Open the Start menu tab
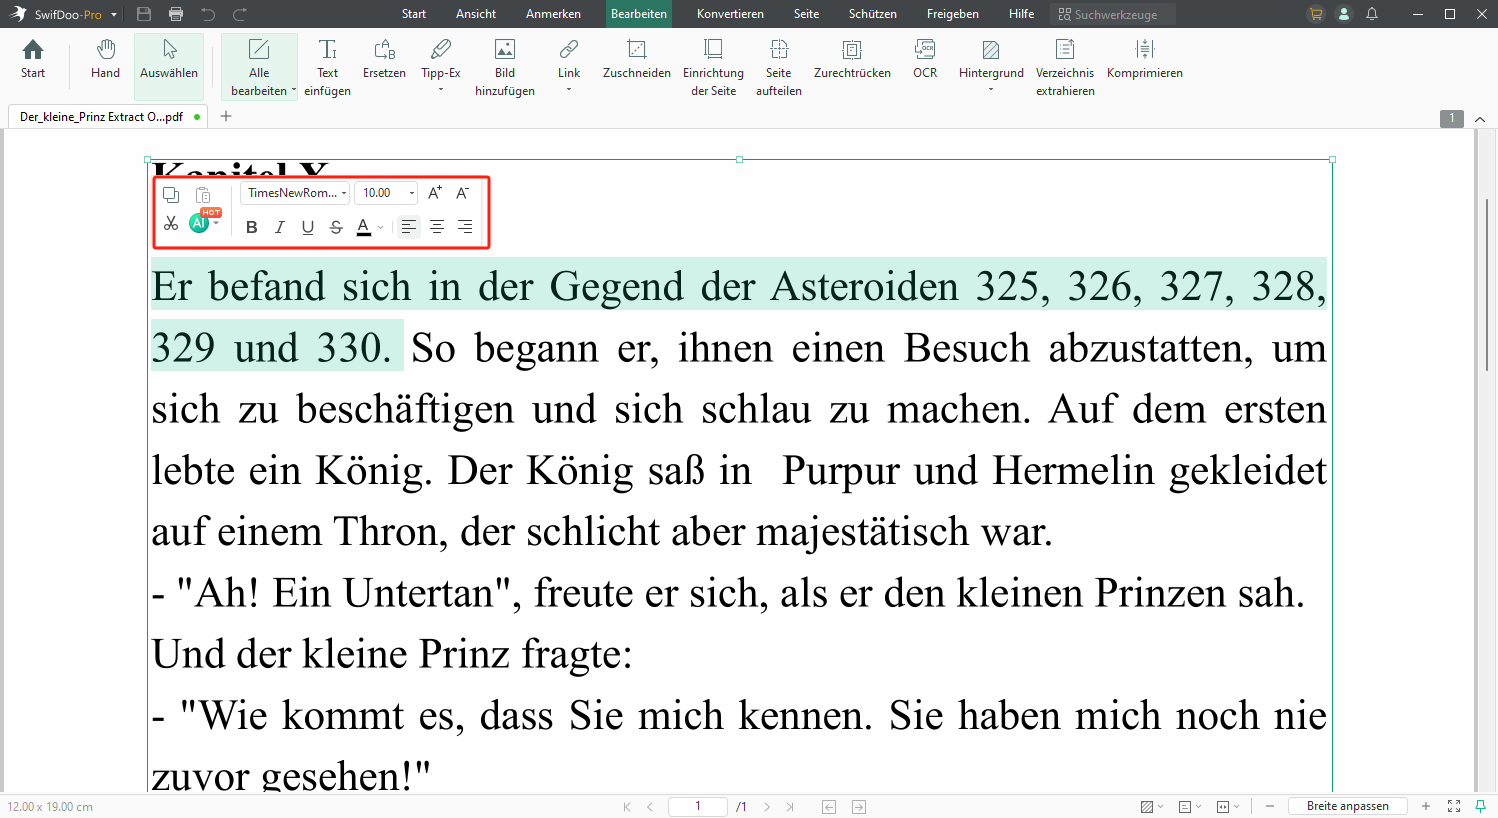Viewport: 1498px width, 818px height. [414, 14]
